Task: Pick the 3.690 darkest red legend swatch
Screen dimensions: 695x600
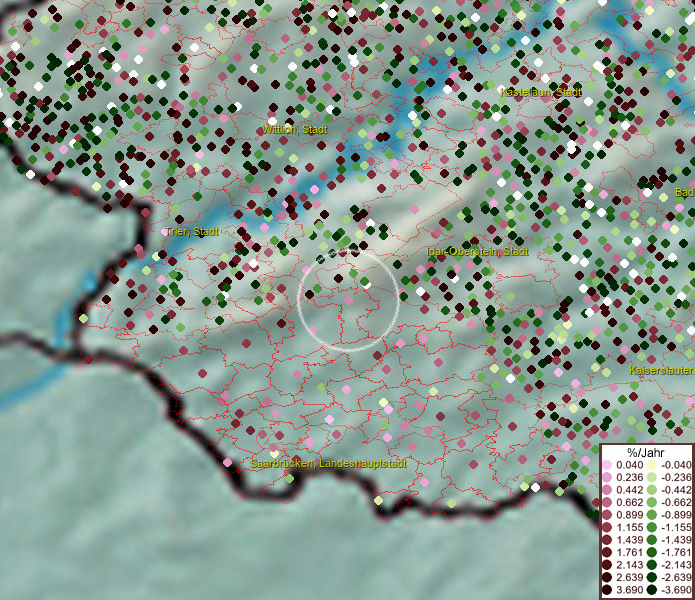Action: click(x=607, y=592)
